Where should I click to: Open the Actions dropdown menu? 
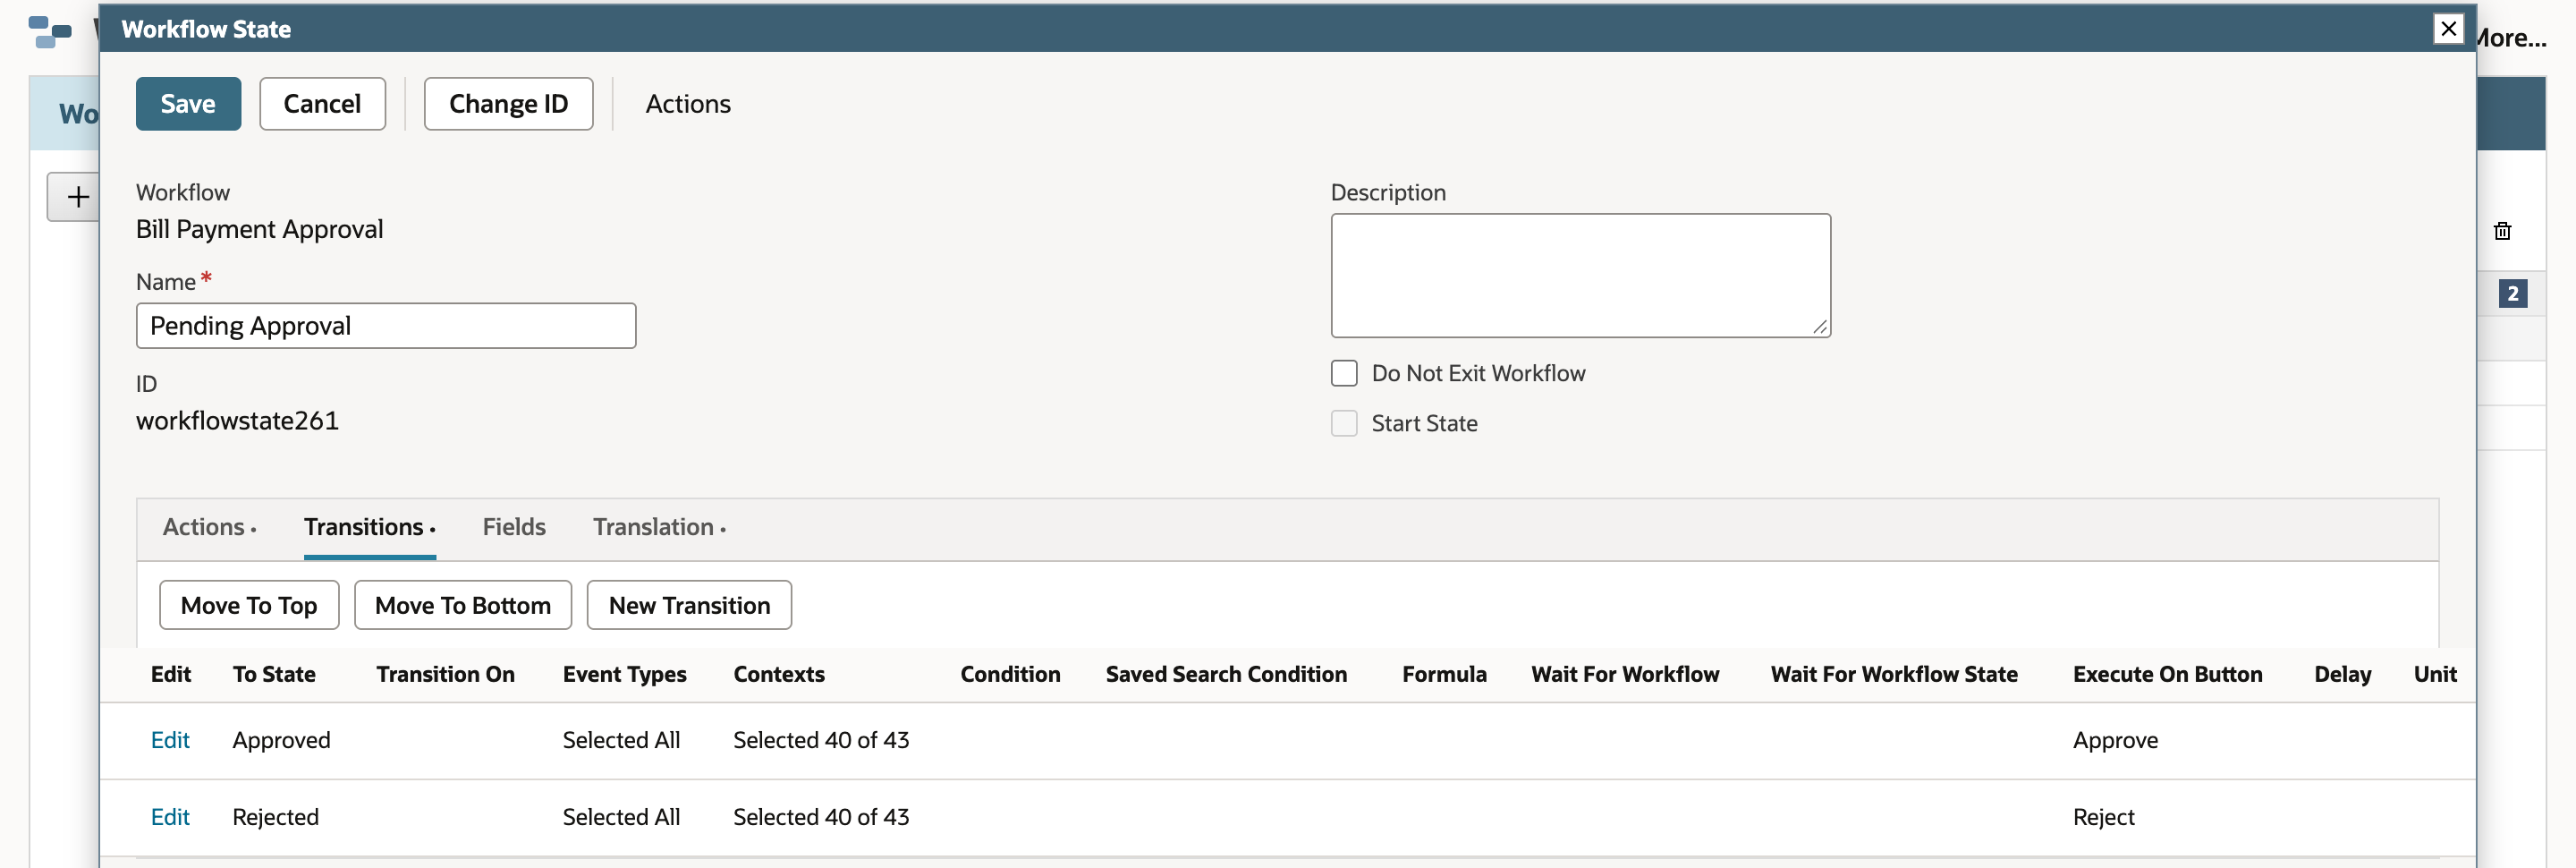[x=688, y=104]
